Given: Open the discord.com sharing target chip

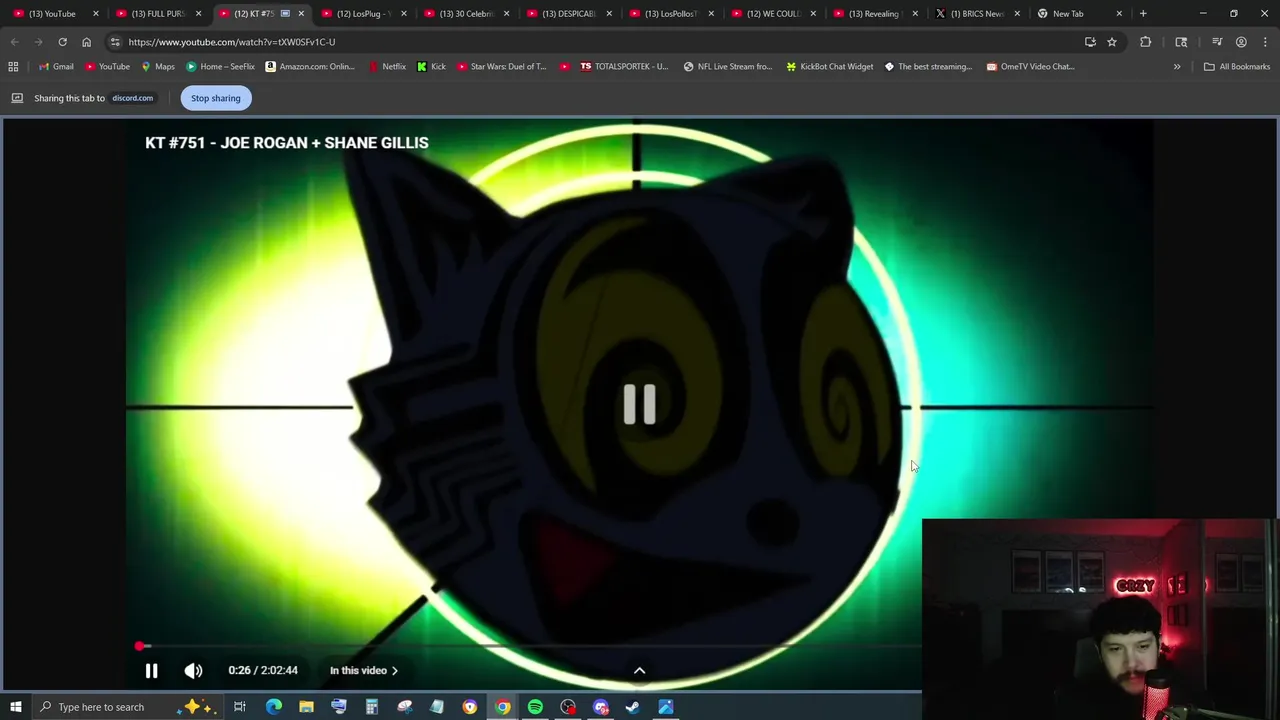Looking at the screenshot, I should click(x=132, y=98).
